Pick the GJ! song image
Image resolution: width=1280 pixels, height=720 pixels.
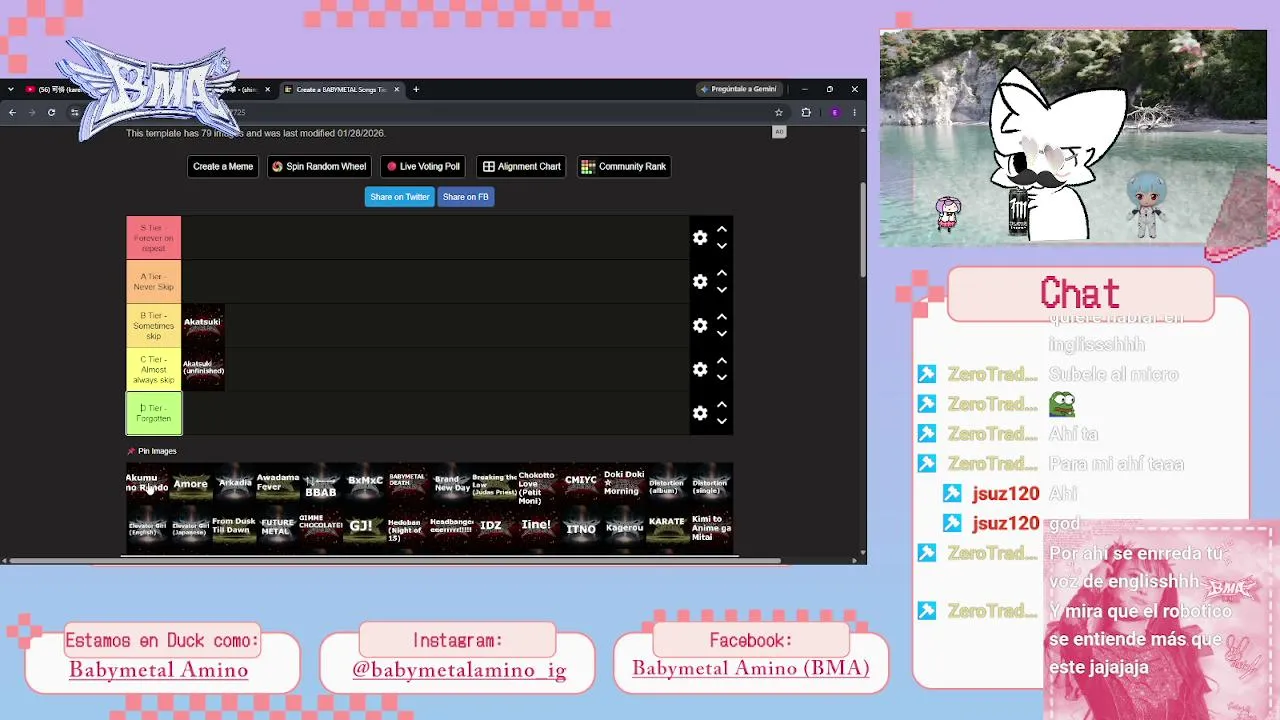tap(364, 527)
